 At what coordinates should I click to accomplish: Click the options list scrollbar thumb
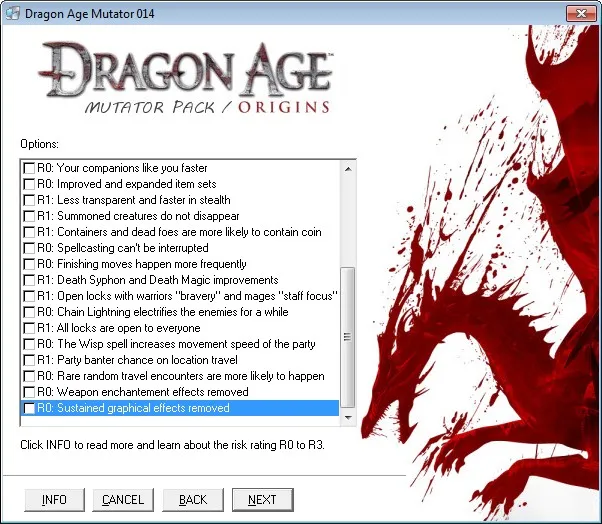tap(348, 337)
